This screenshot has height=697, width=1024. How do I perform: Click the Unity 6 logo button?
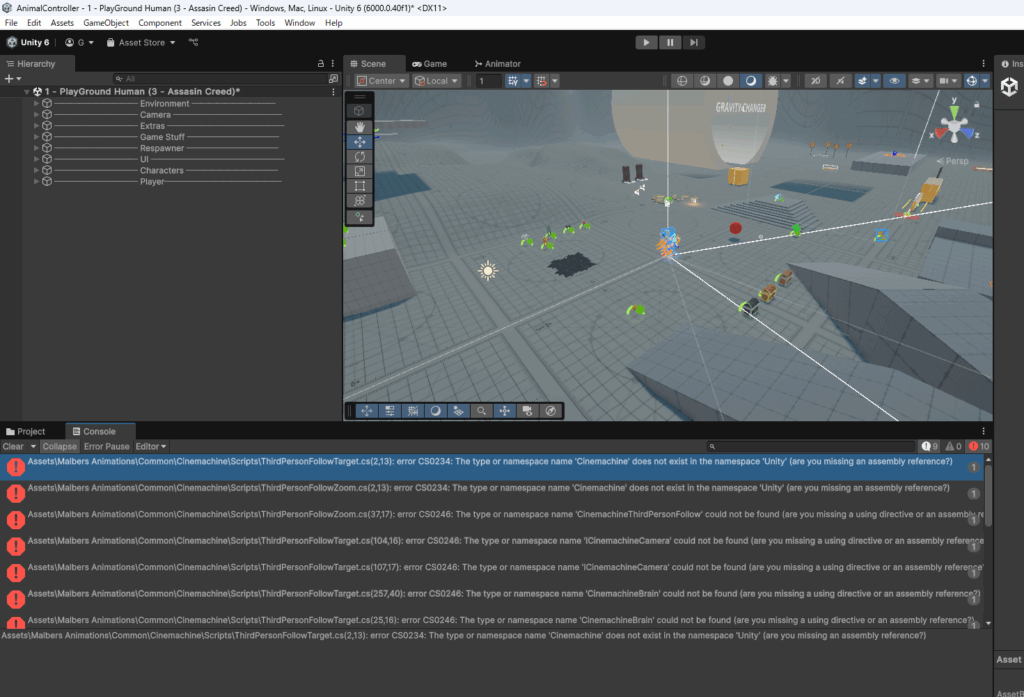tap(28, 42)
